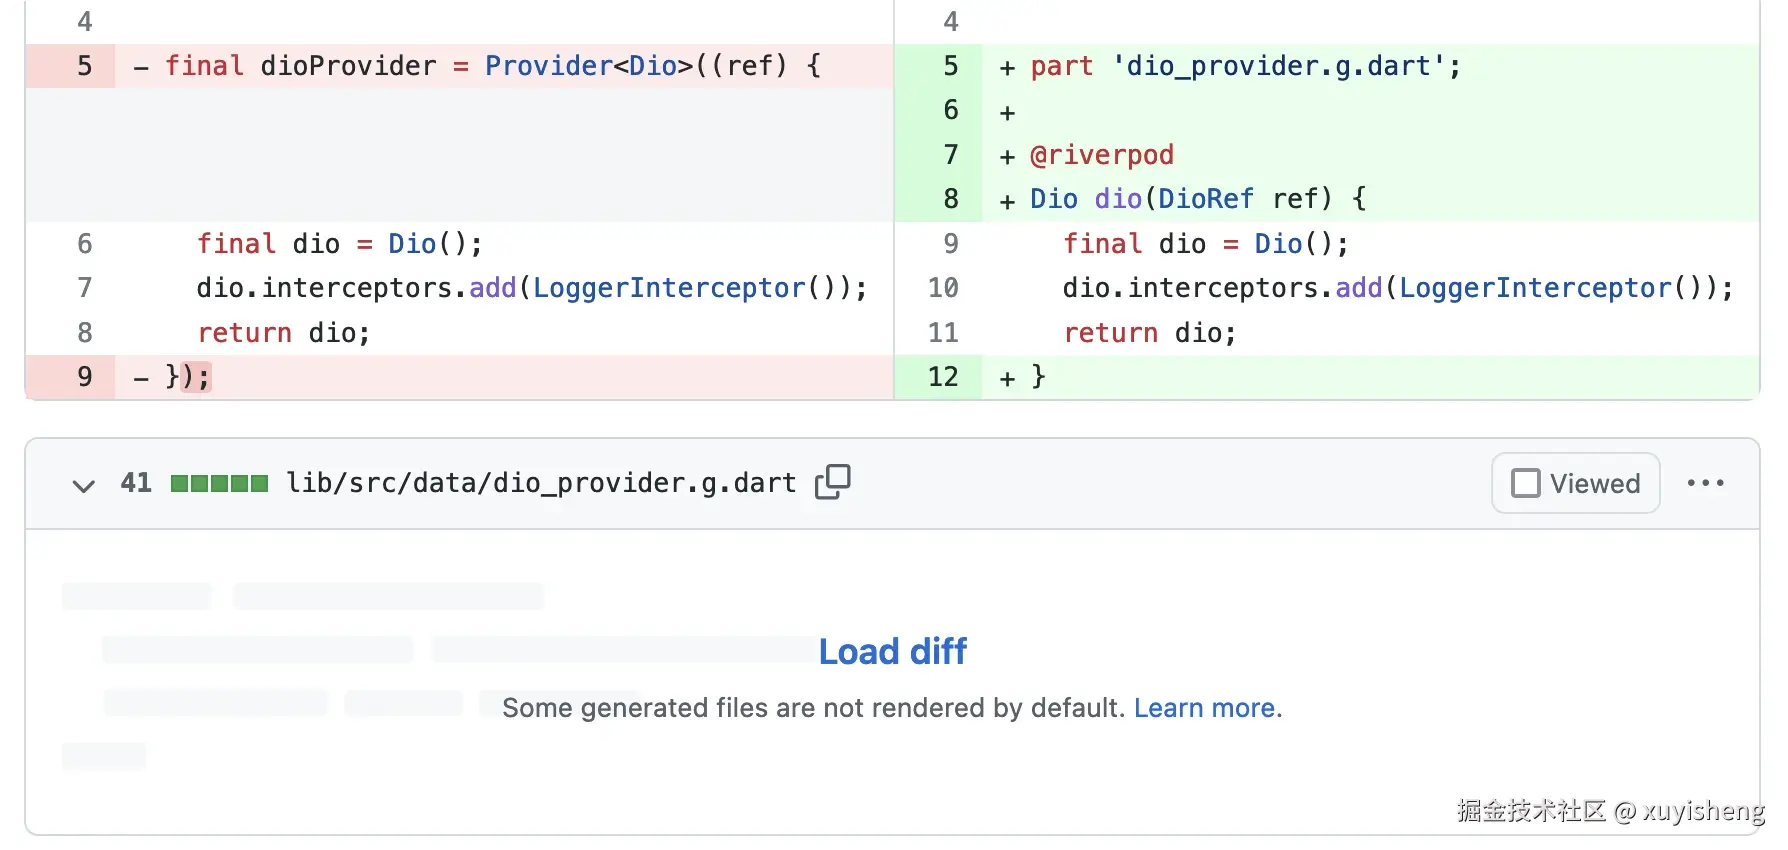
Task: Open the three-dot file options menu
Action: tap(1705, 483)
